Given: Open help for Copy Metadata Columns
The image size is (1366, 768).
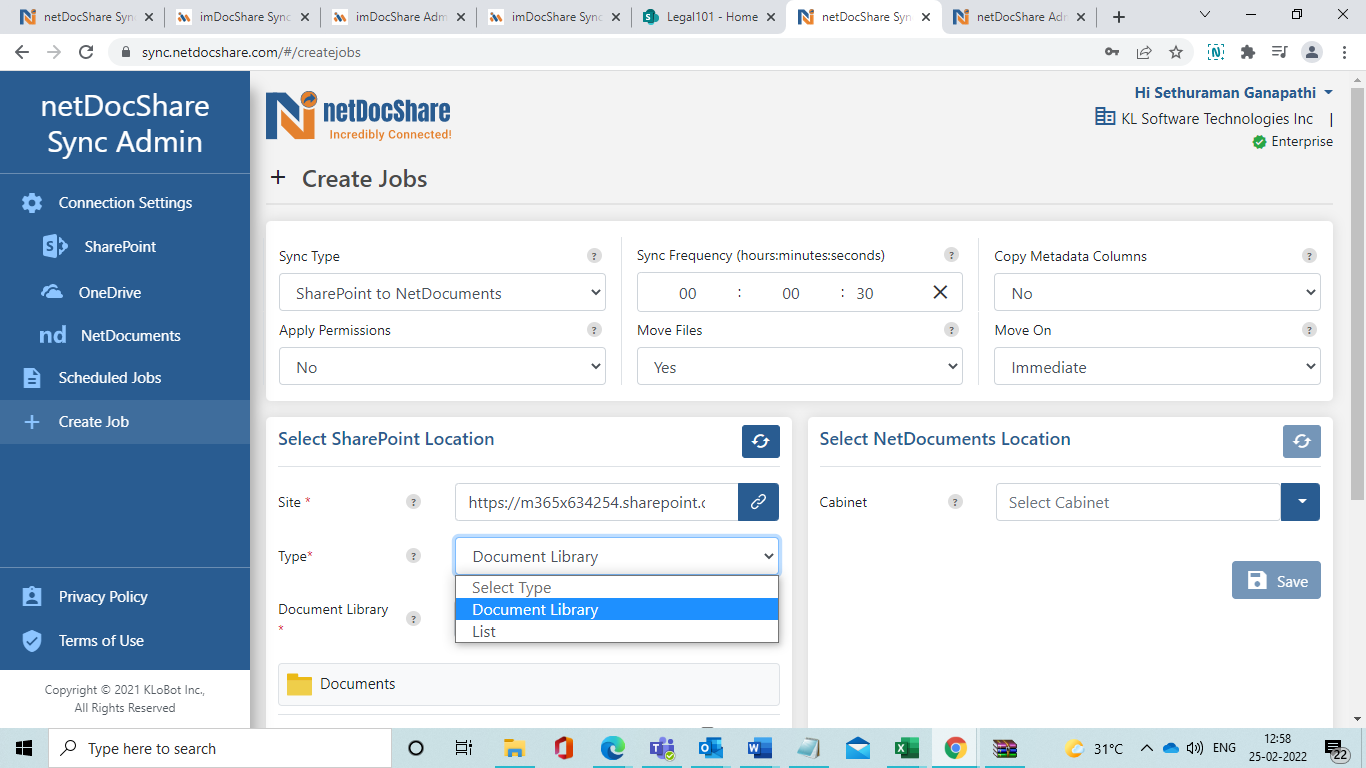Looking at the screenshot, I should coord(1309,256).
